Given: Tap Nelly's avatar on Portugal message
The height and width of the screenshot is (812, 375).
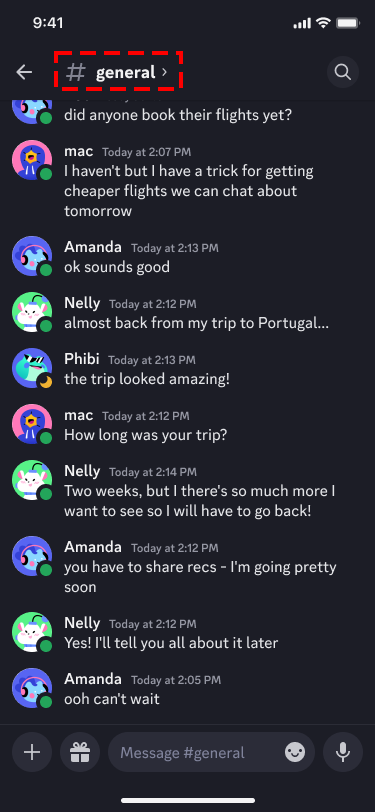Looking at the screenshot, I should coord(32,312).
